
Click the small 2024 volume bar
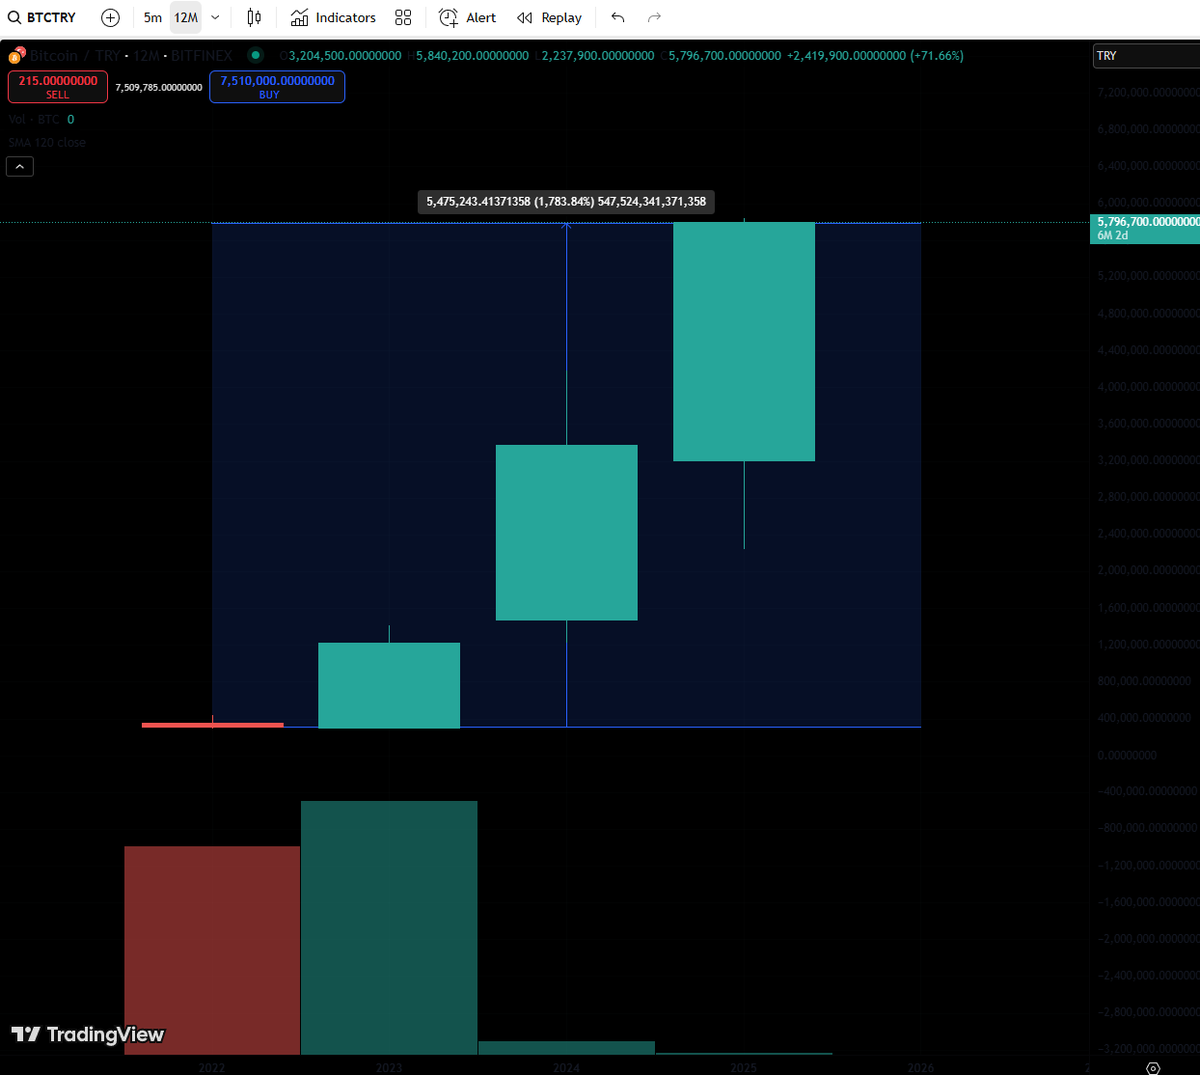point(567,1048)
